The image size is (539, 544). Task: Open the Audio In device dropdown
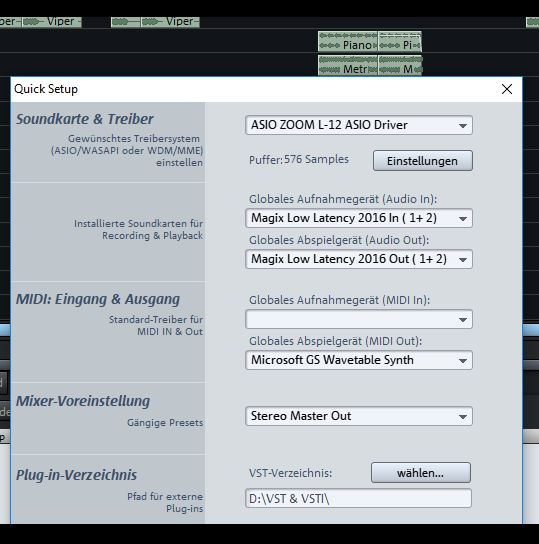[359, 218]
